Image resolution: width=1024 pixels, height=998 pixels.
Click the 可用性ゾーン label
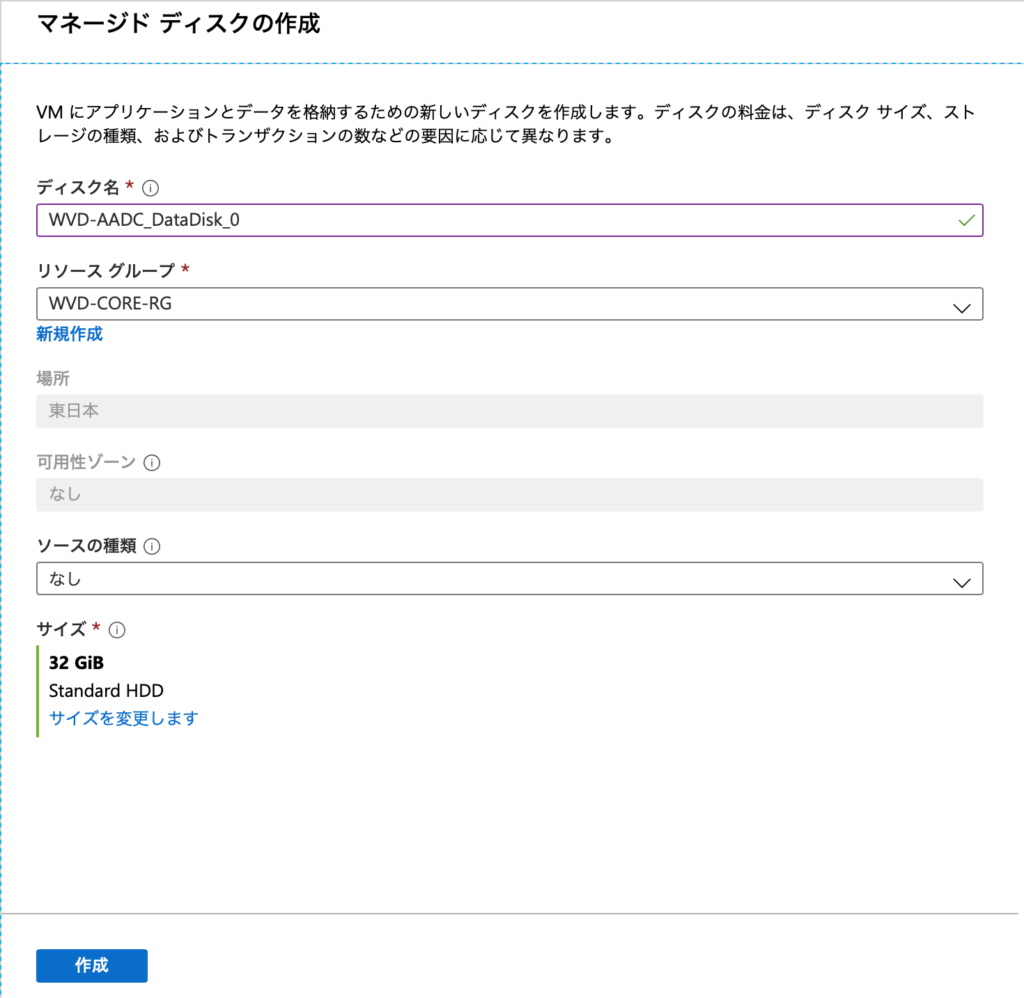pos(86,462)
